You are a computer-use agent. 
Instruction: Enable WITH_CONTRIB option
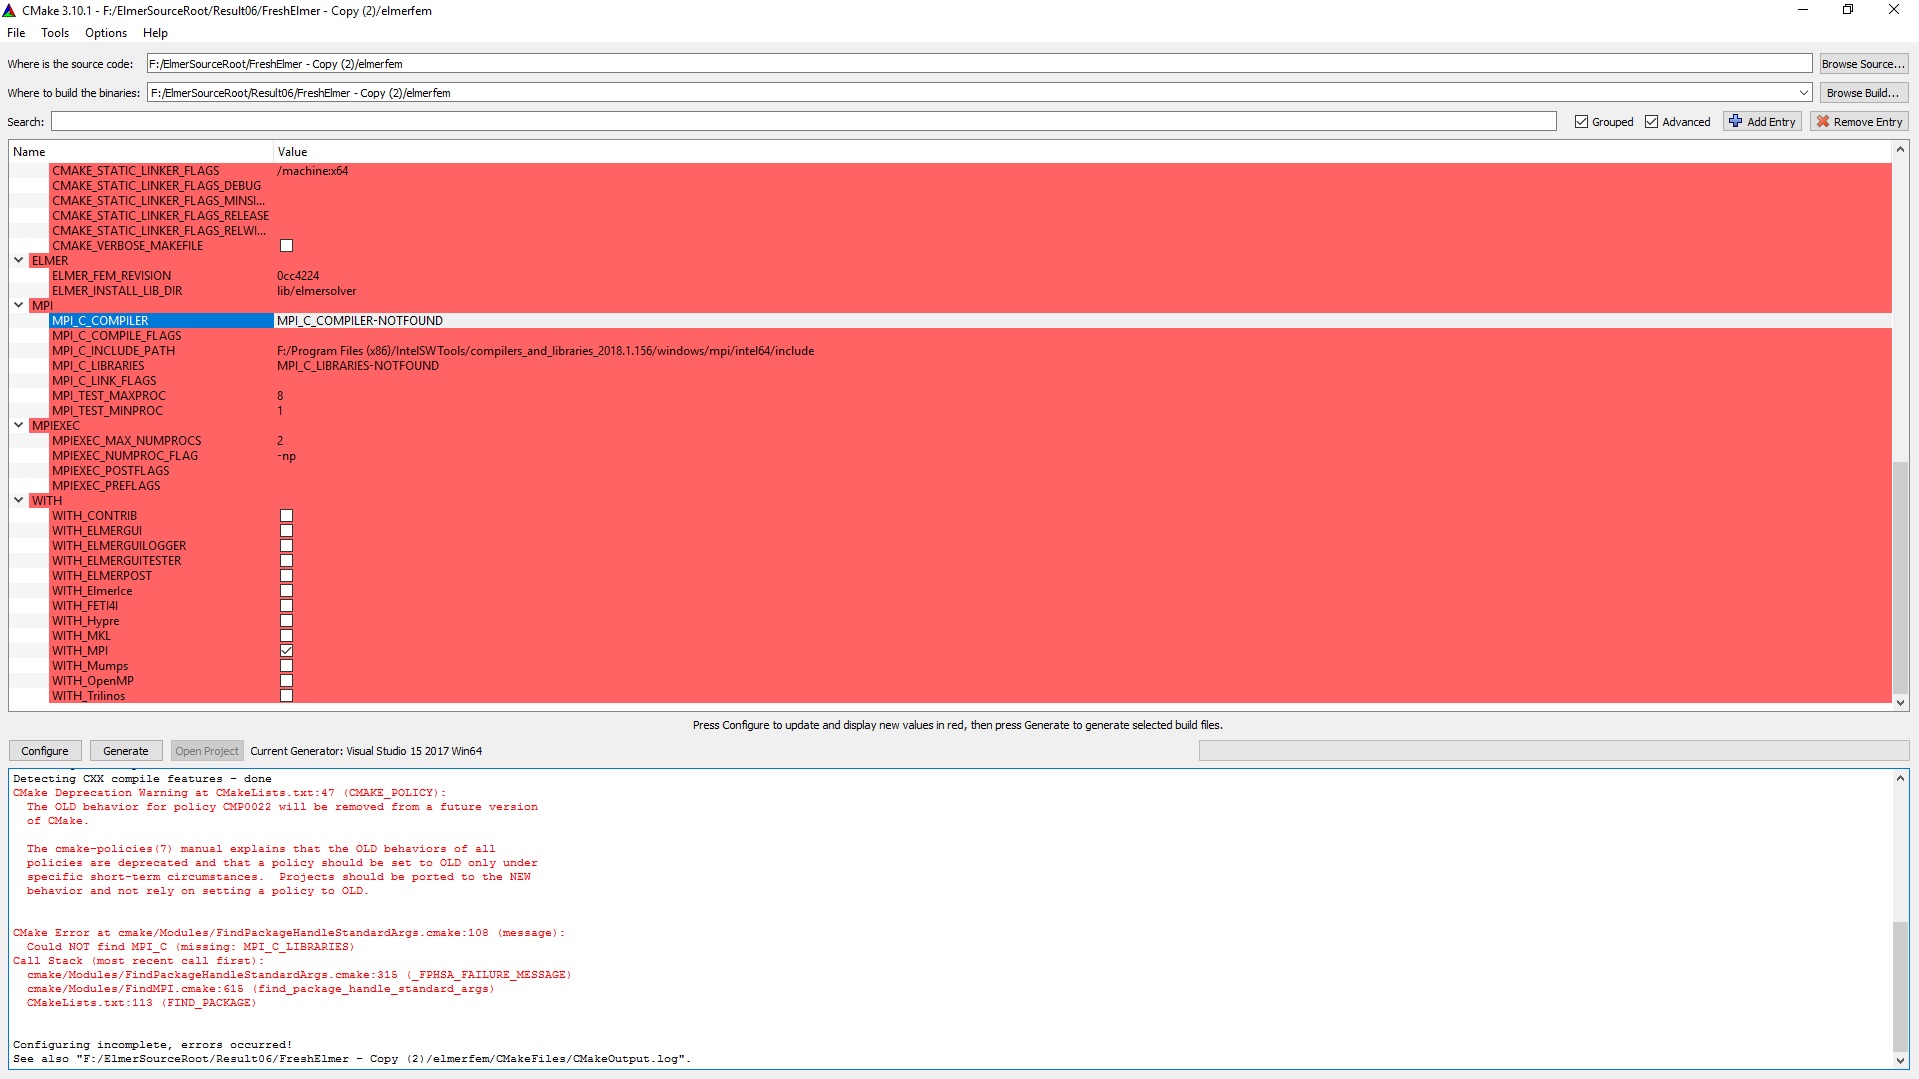(286, 515)
